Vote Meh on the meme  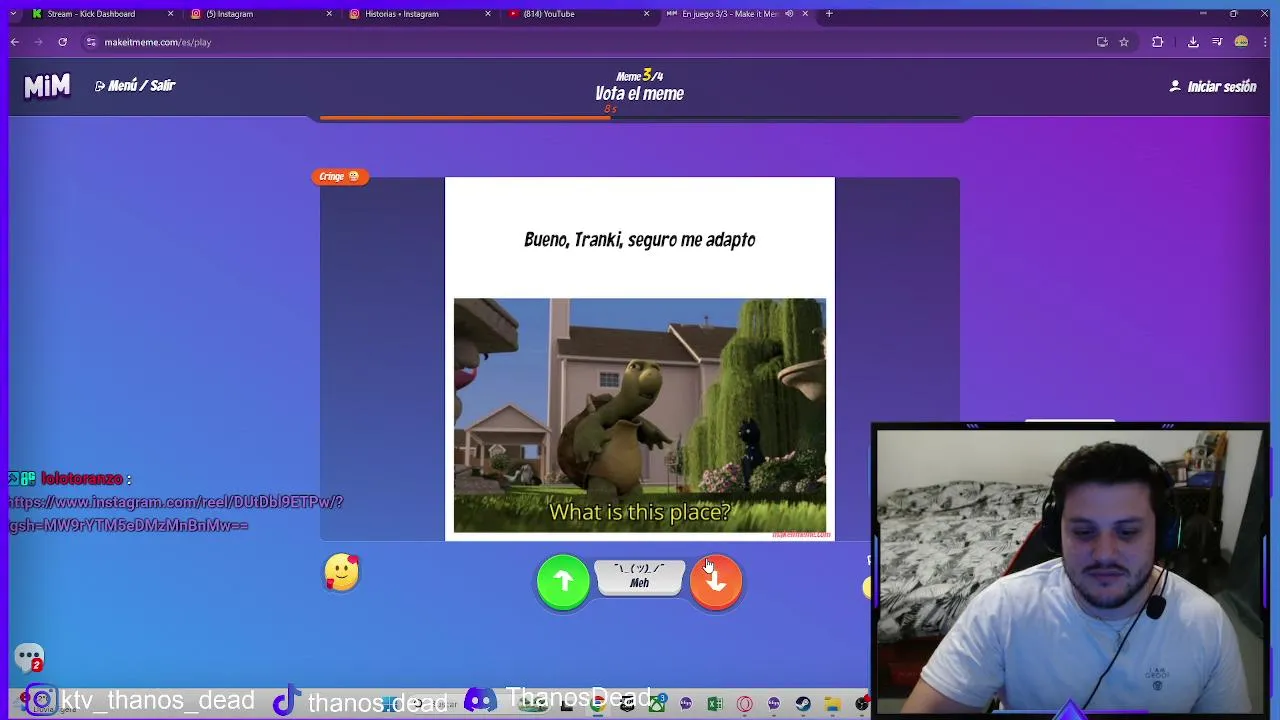coord(639,576)
